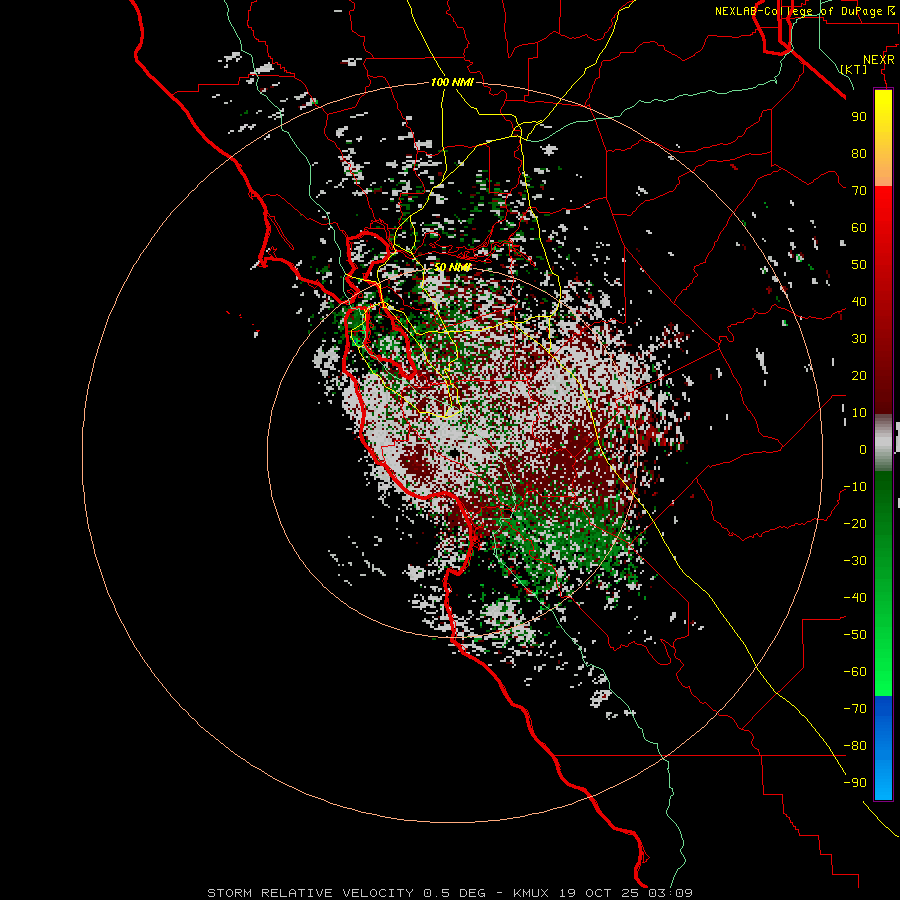
Task: Click the -60 value on velocity scale
Action: (x=855, y=672)
